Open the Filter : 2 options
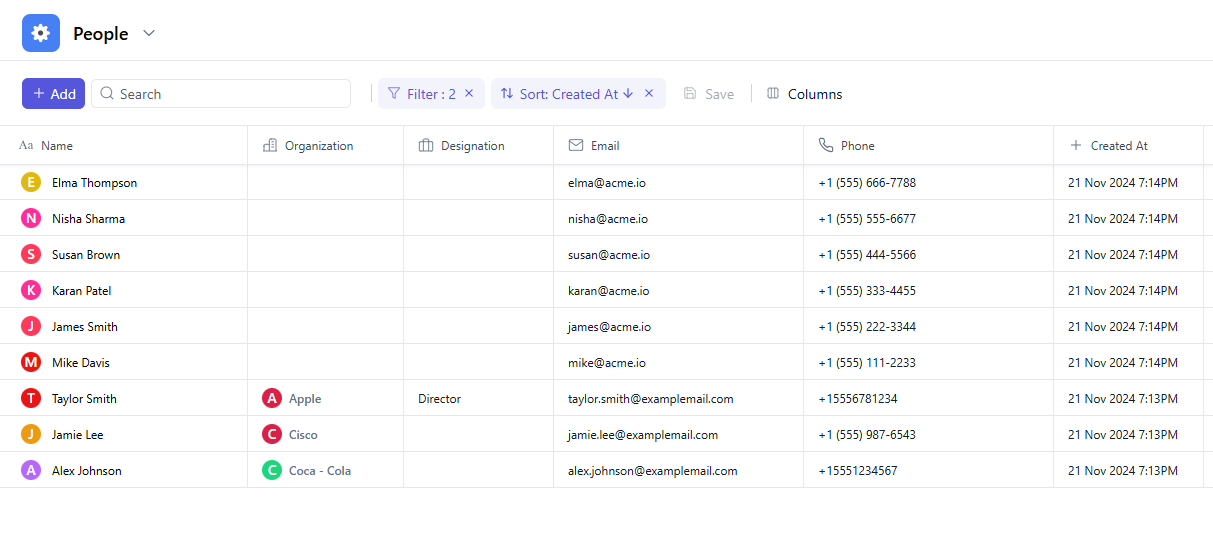The width and height of the screenshot is (1213, 553). 421,94
